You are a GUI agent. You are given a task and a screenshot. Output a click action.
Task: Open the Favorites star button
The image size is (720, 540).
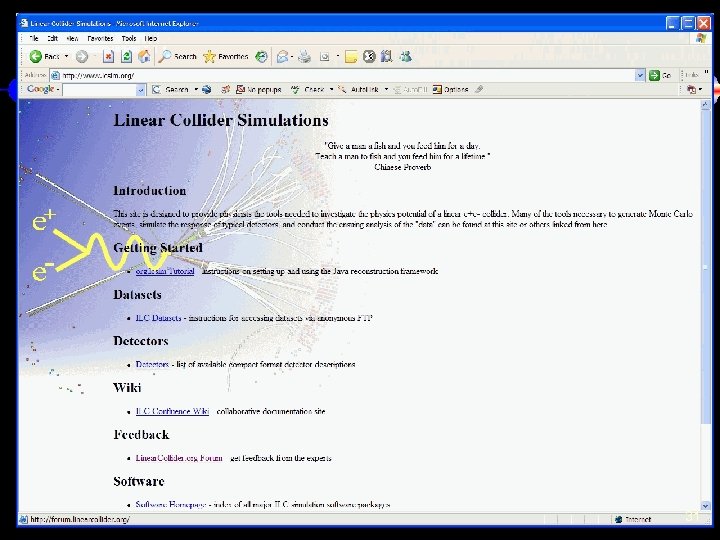pos(226,56)
